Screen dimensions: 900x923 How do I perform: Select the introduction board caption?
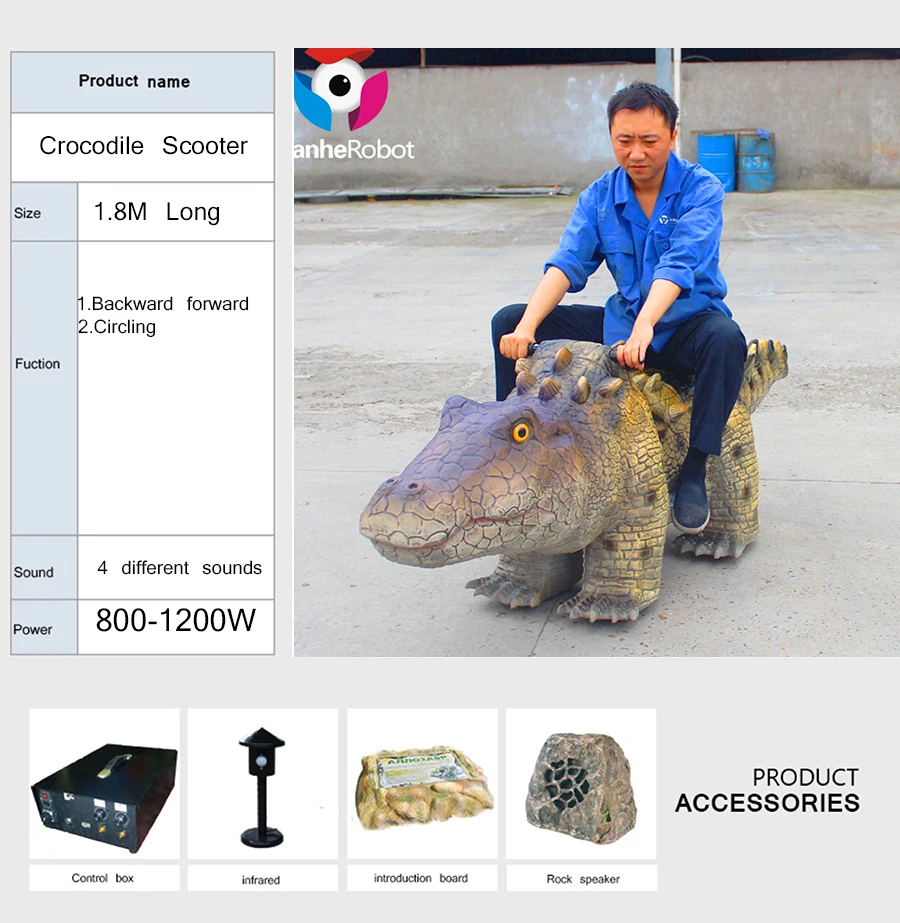420,878
